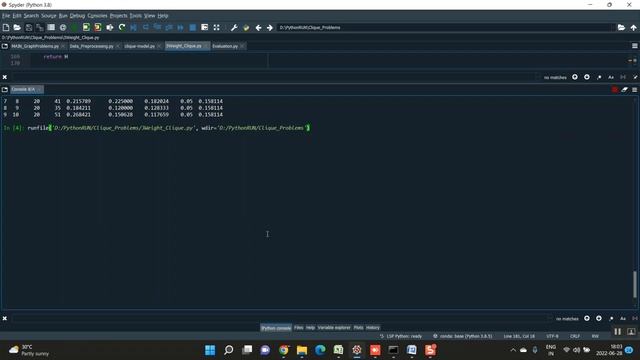Find previous match in editor search

click(x=575, y=77)
